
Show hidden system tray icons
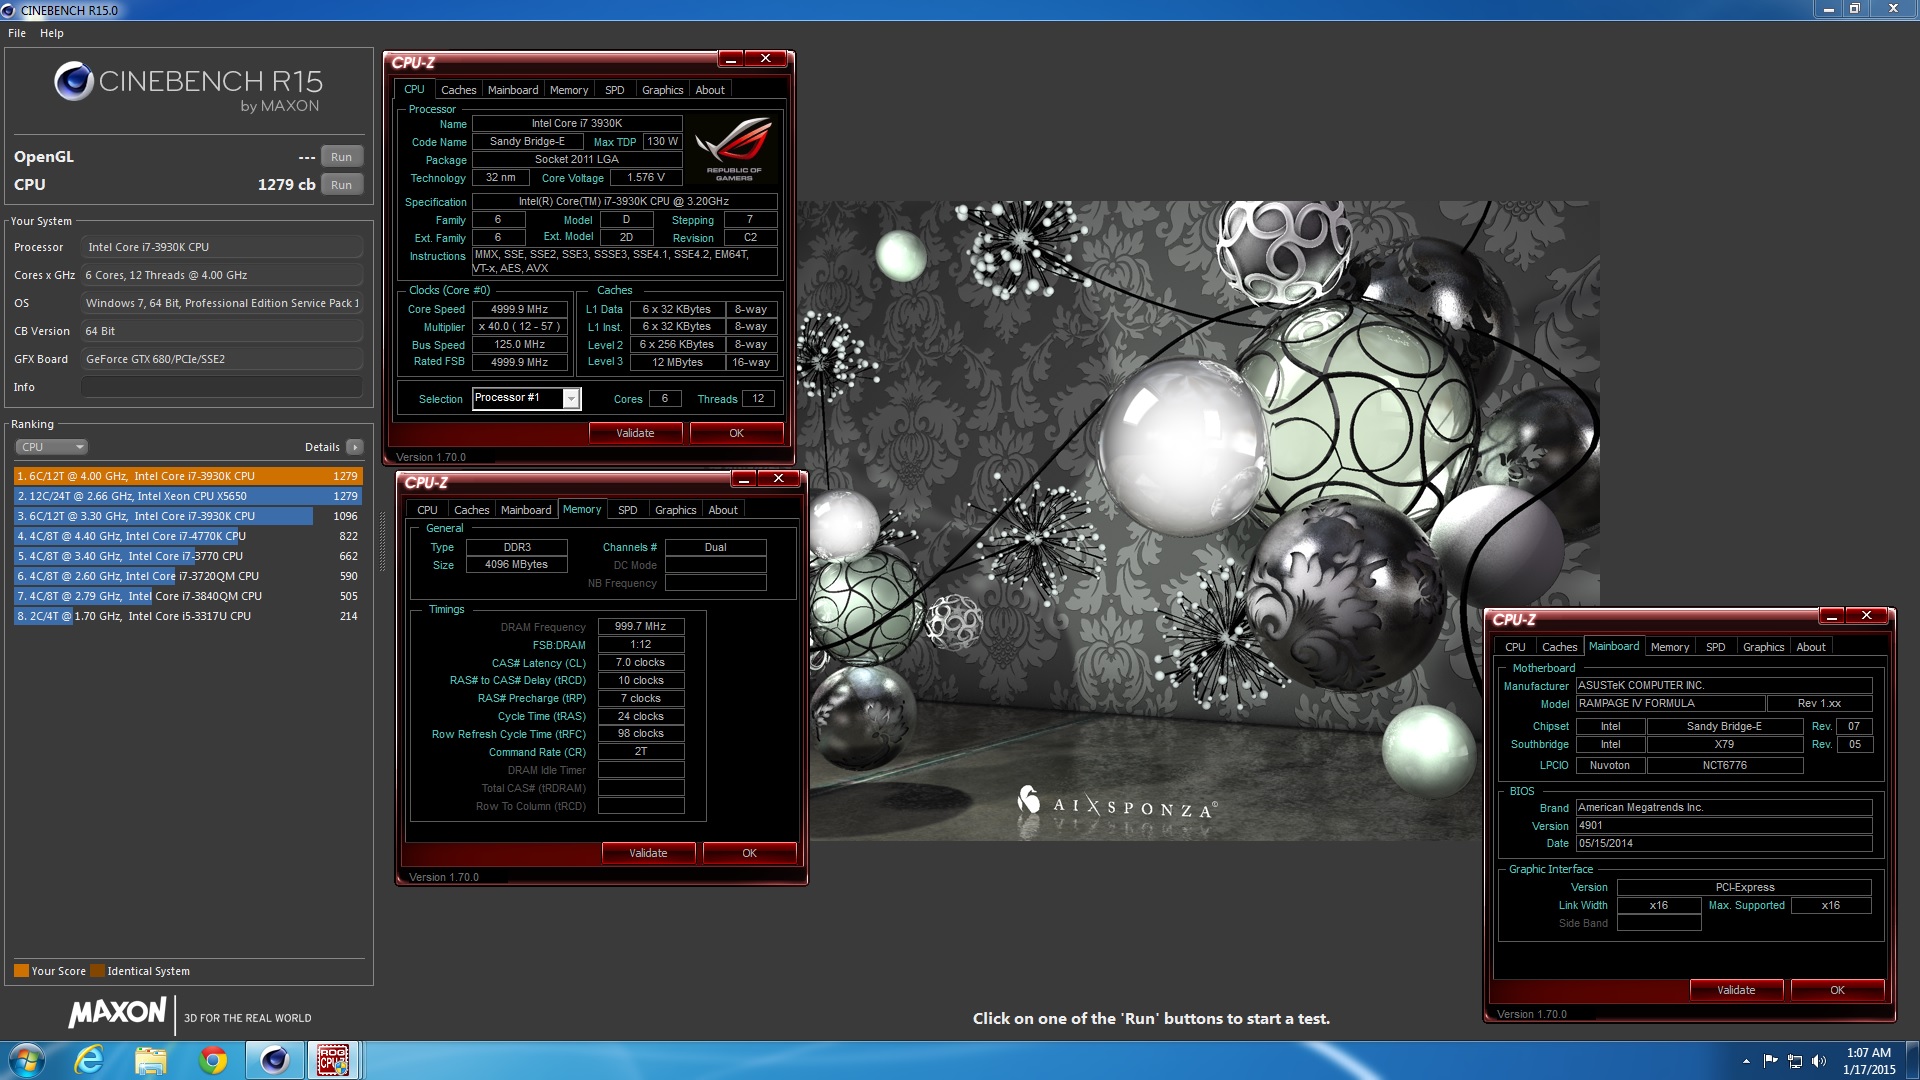tap(1746, 1061)
